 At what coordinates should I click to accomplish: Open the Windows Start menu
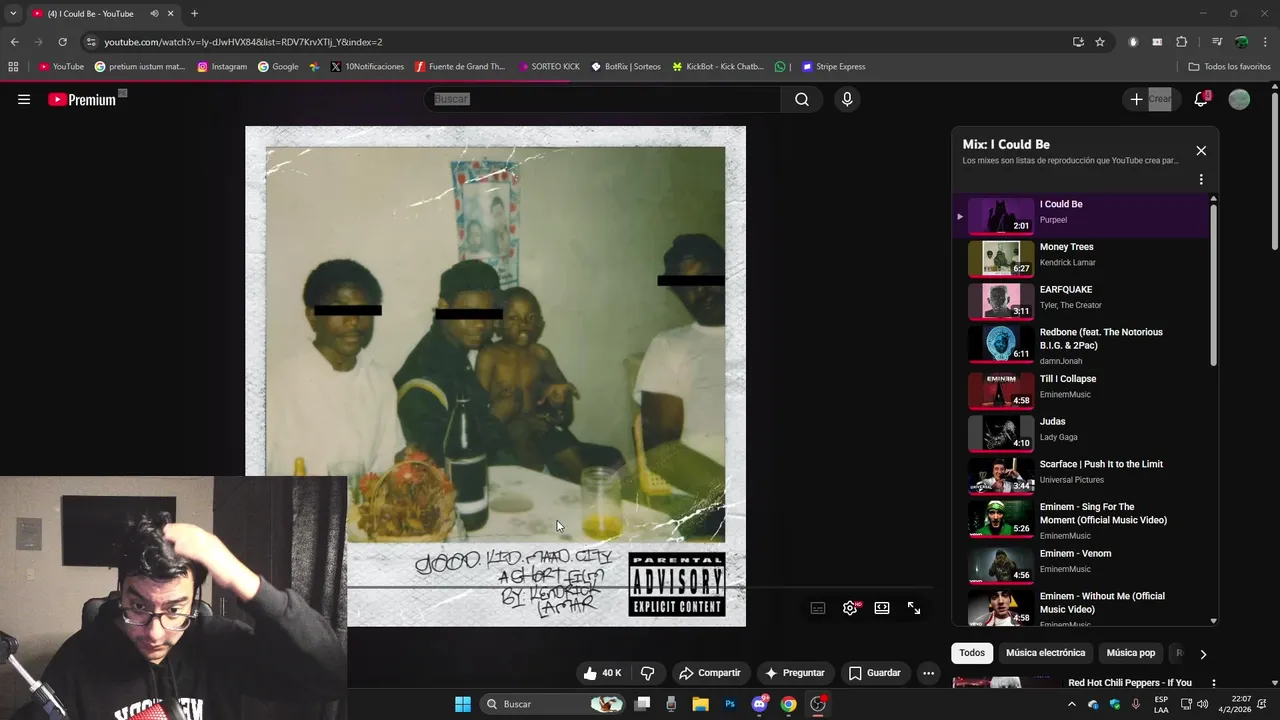click(x=463, y=704)
